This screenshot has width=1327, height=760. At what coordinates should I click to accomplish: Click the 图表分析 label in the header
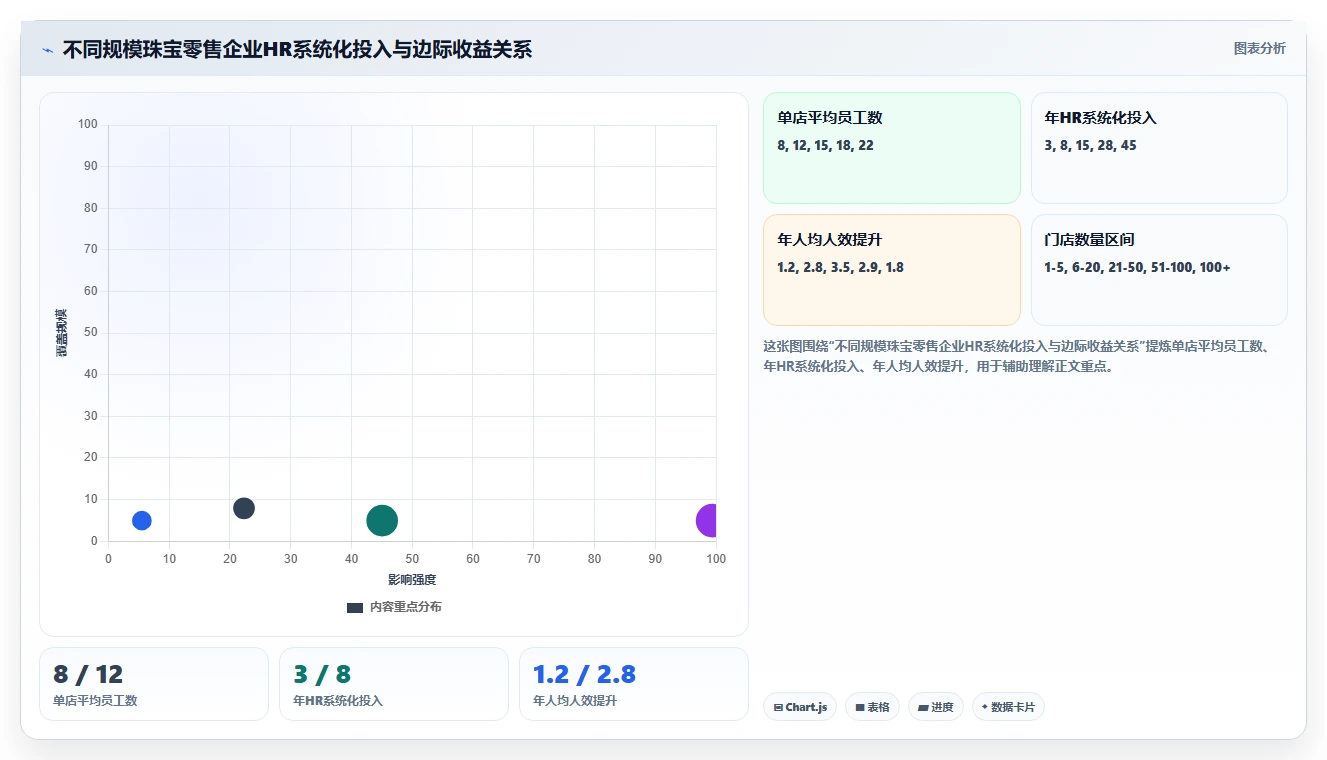click(1259, 48)
